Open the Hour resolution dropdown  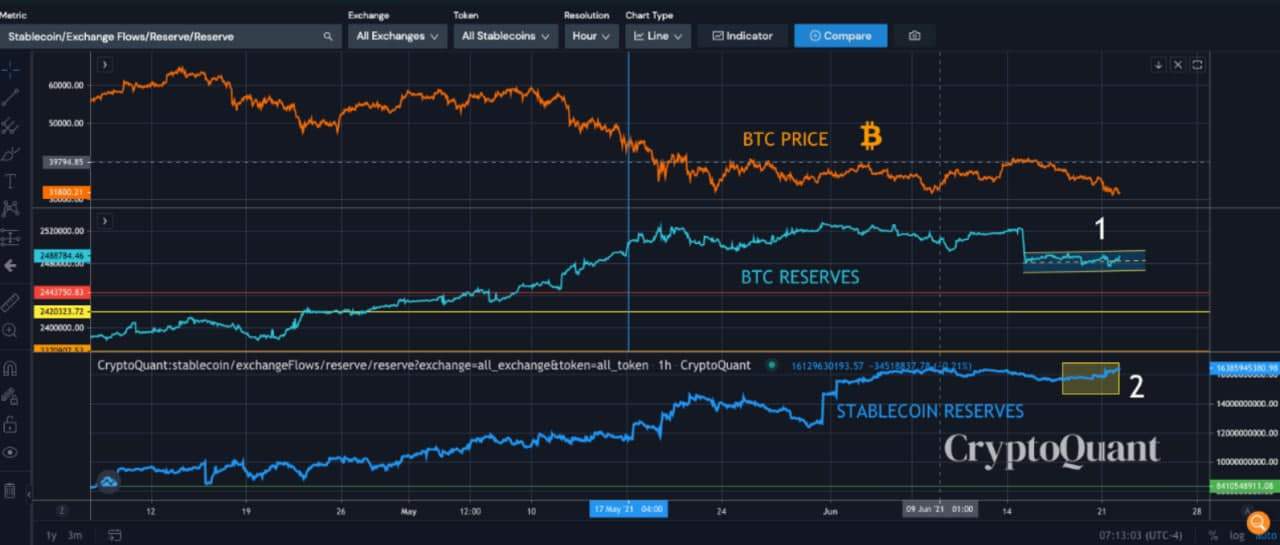(x=590, y=36)
